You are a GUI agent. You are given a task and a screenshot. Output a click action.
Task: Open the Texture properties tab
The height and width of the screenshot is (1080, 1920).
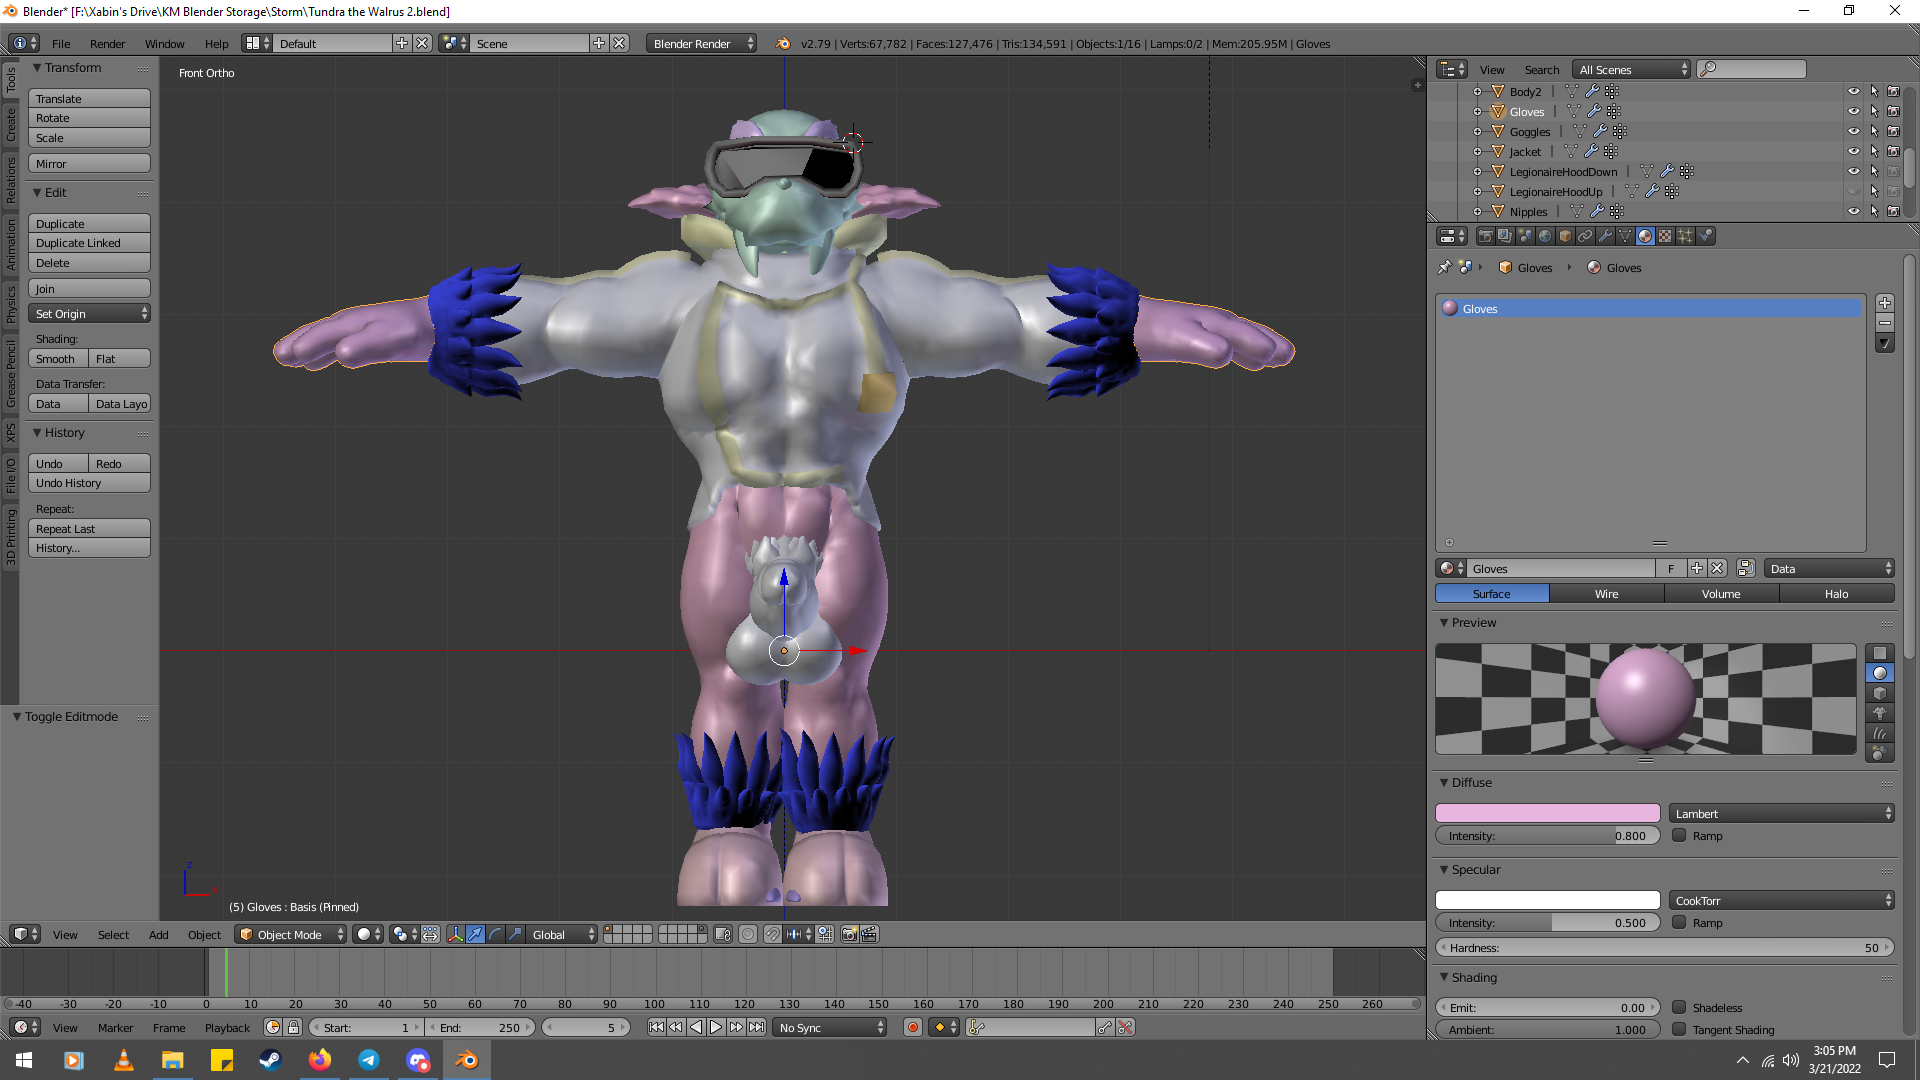[1665, 236]
